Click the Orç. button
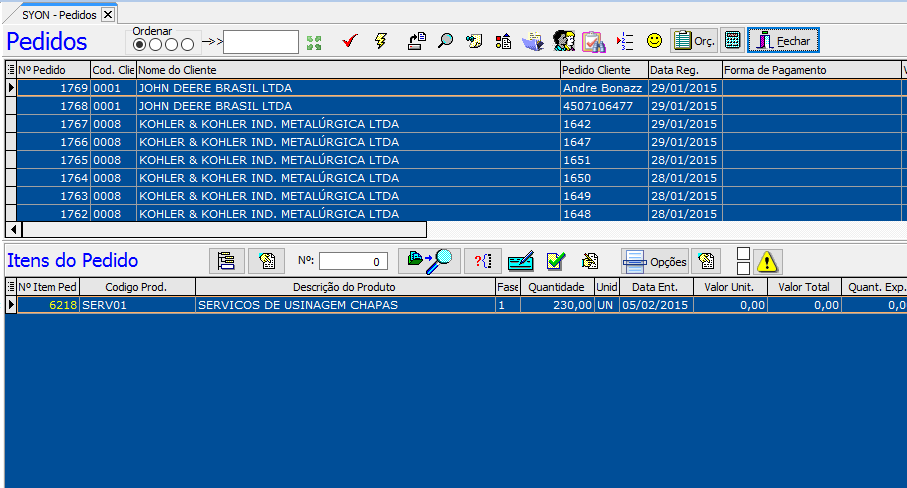The width and height of the screenshot is (907, 488). point(694,41)
